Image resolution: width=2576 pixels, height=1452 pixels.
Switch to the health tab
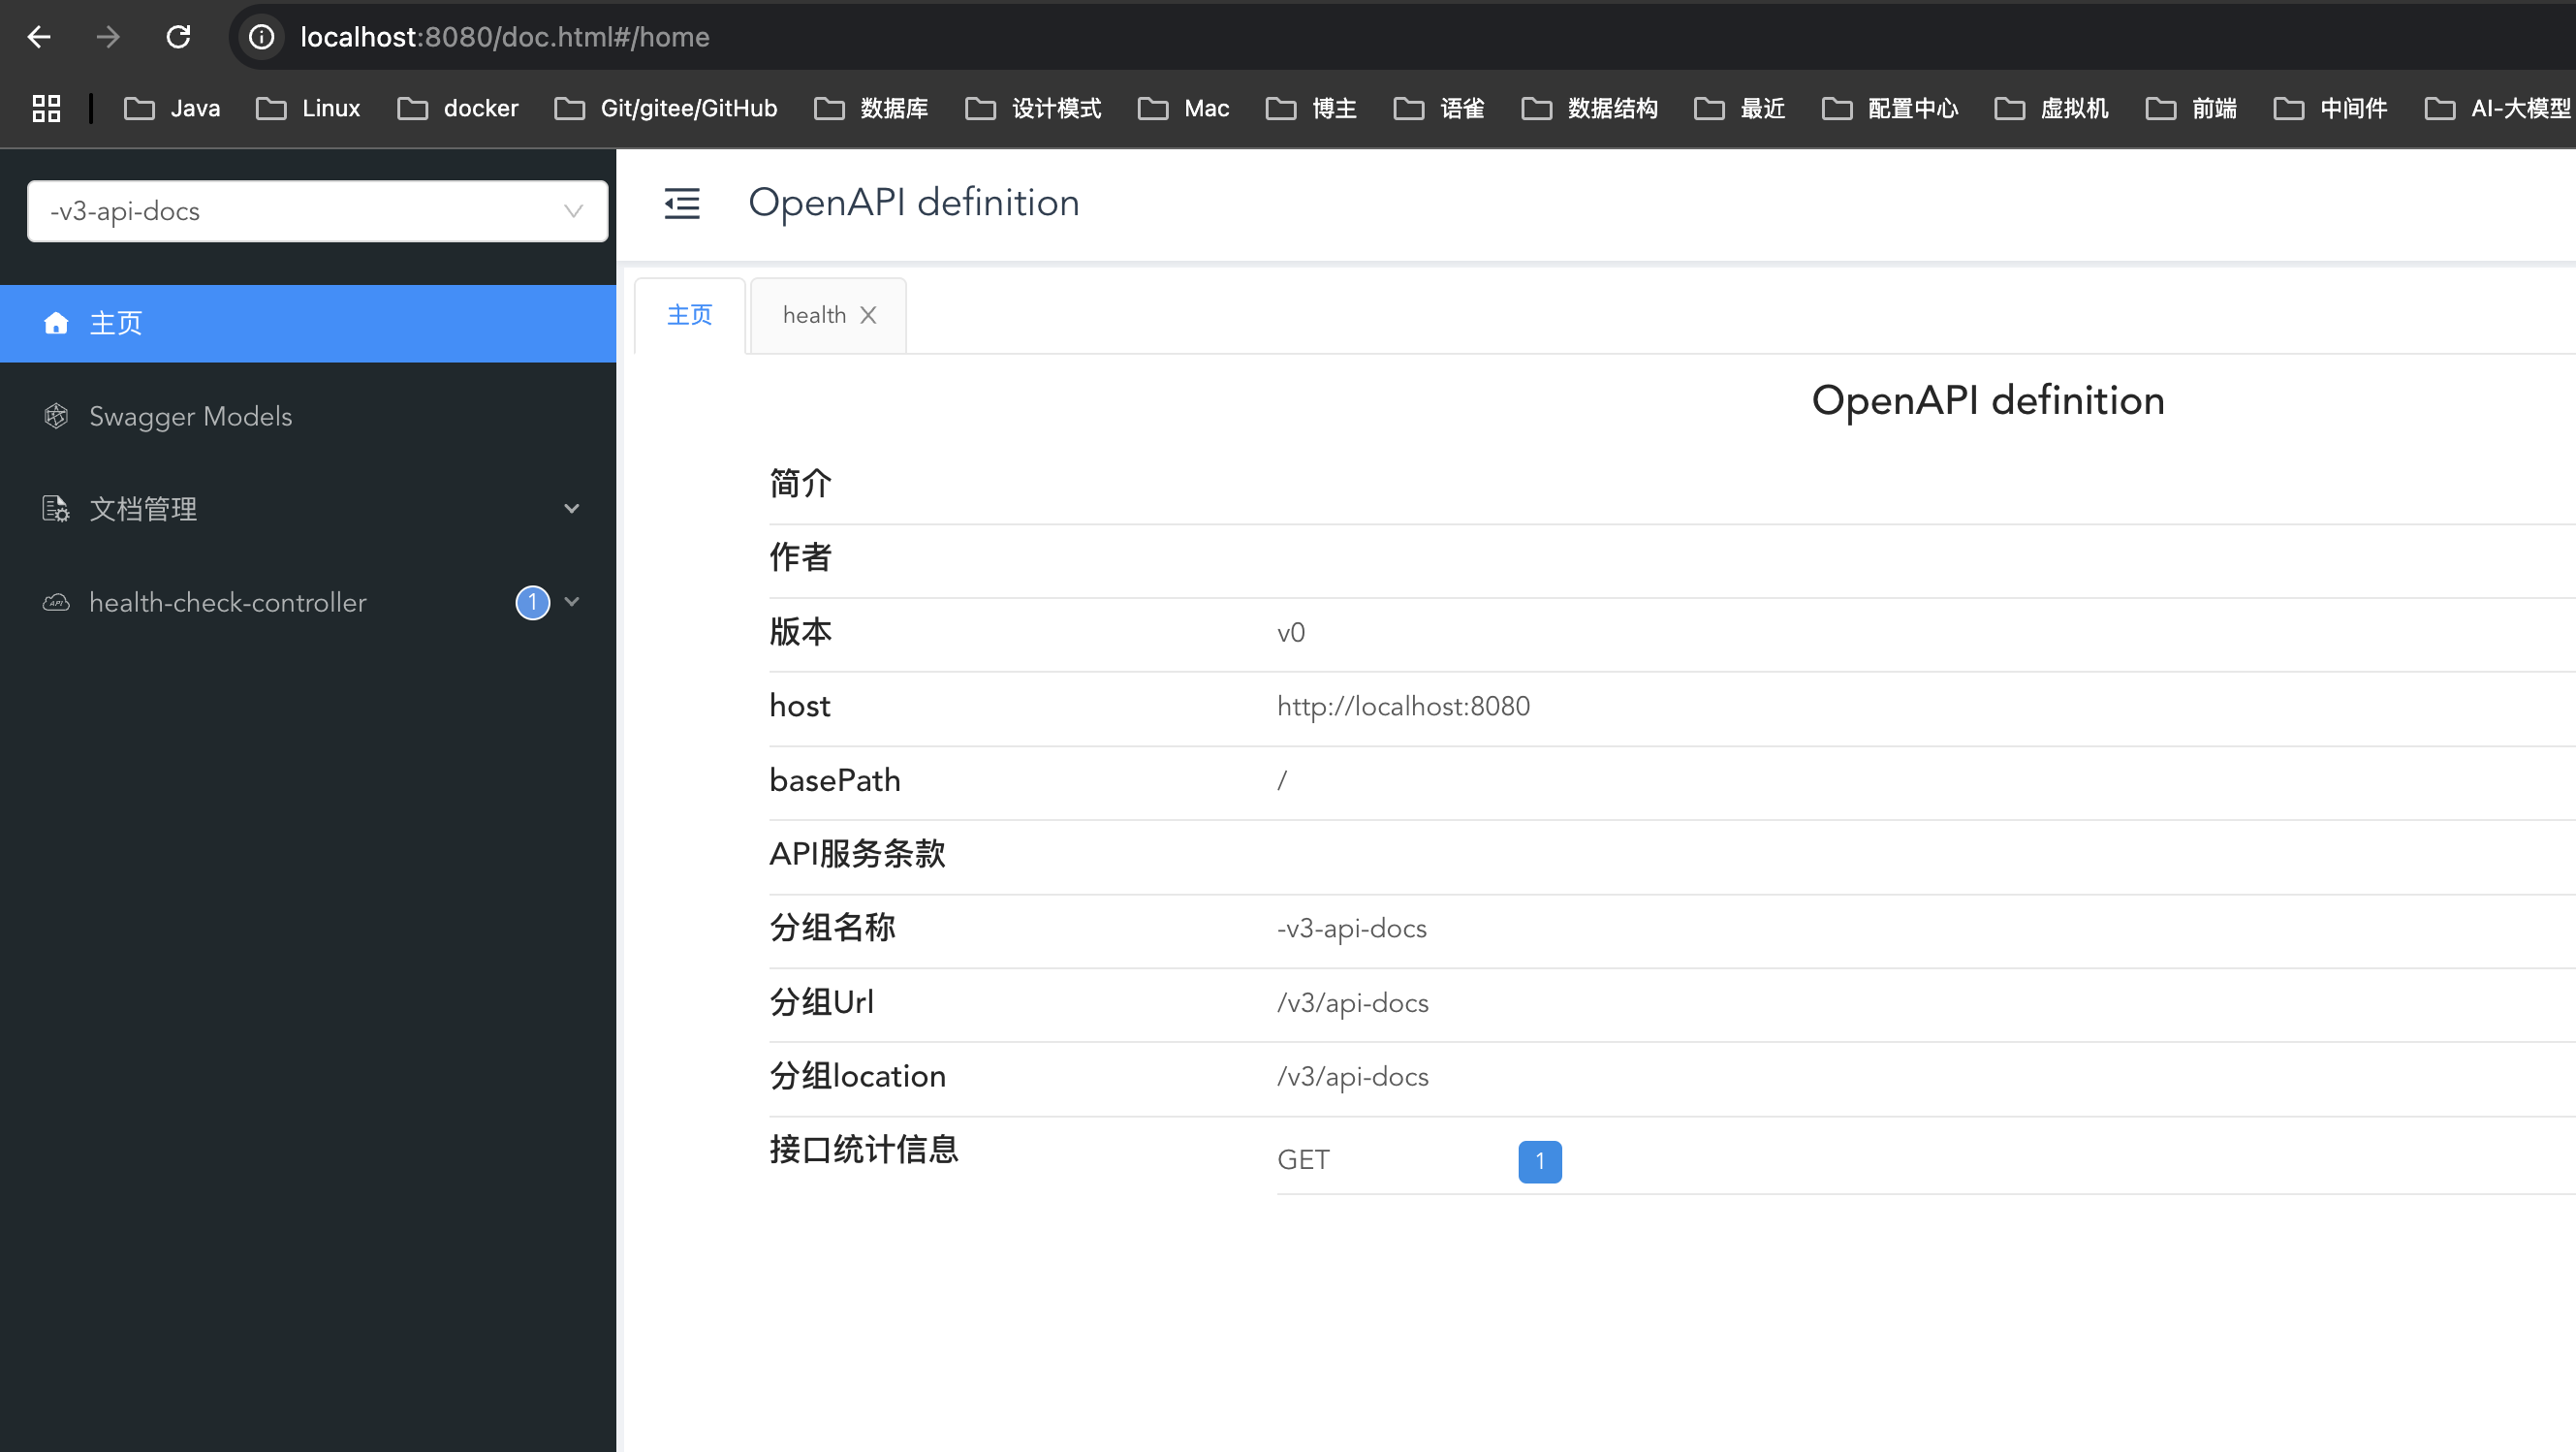(812, 314)
